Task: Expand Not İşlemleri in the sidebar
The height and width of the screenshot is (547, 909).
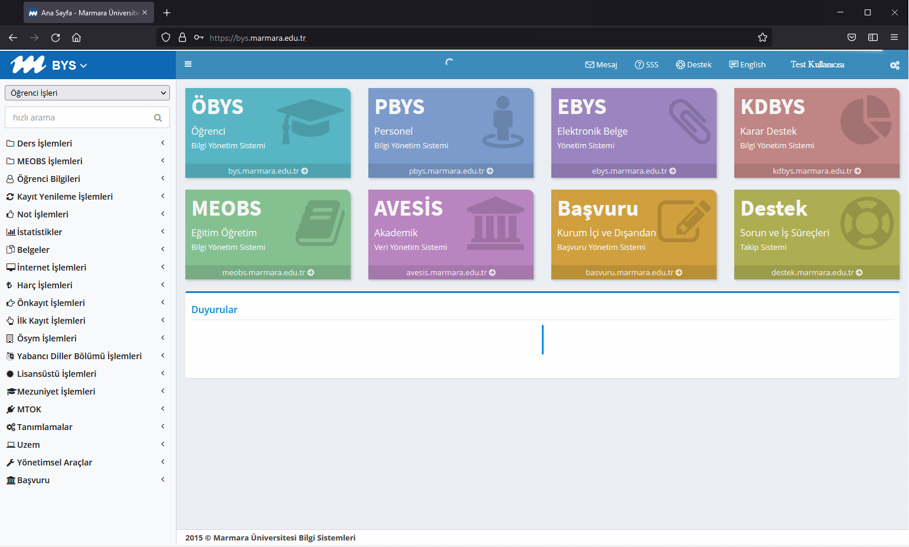Action: point(87,214)
